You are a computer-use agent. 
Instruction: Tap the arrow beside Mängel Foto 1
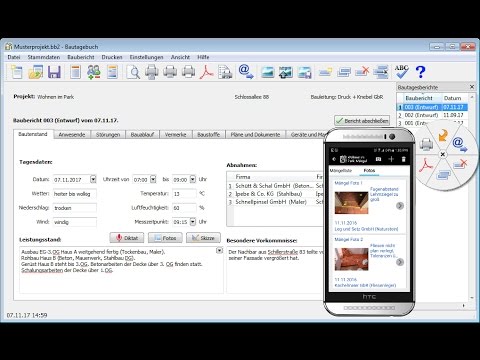coord(400,206)
